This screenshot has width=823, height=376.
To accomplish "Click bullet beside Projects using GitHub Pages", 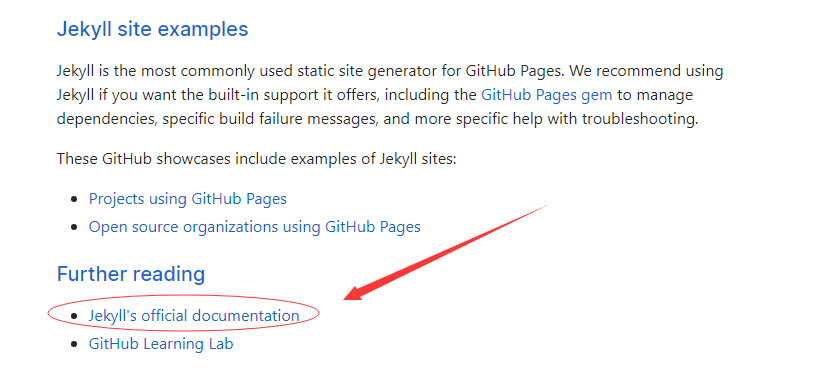I will [74, 200].
